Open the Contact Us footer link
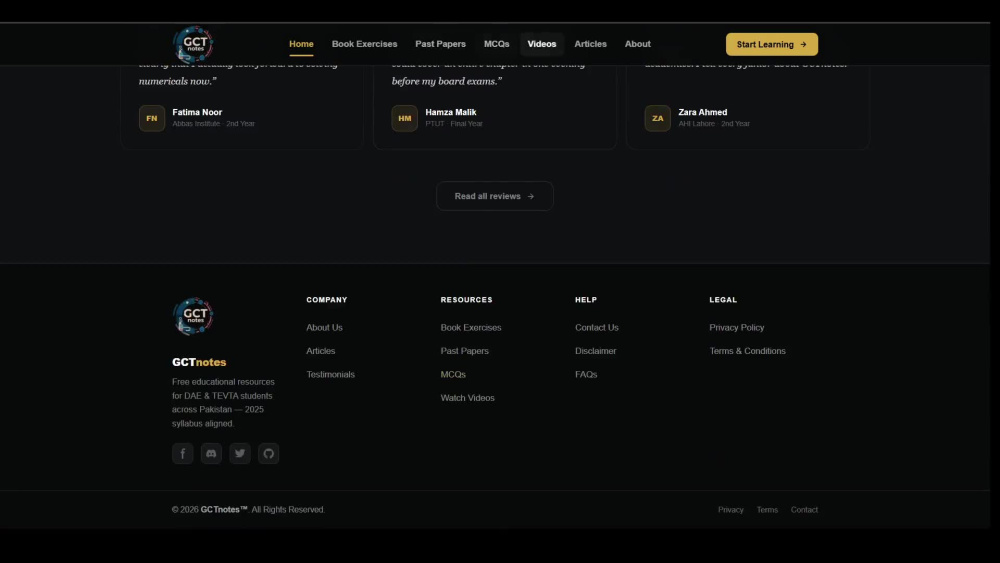The image size is (1000, 563). pos(596,328)
